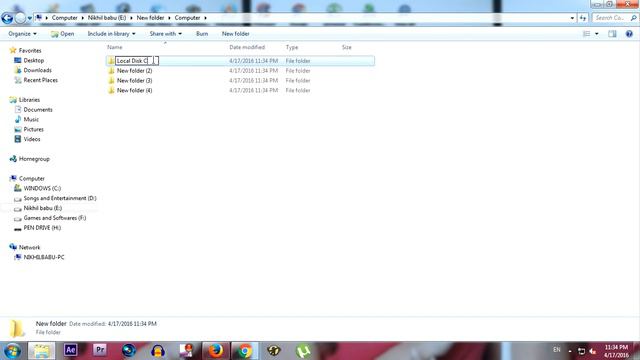Open the Include in library menu
The height and width of the screenshot is (360, 640).
111,34
